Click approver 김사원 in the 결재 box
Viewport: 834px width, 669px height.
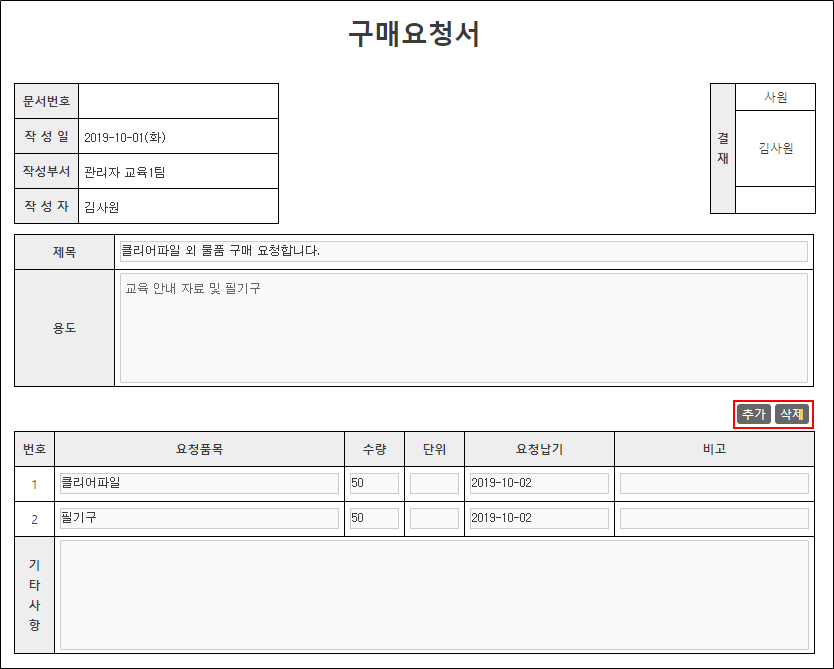[x=775, y=148]
